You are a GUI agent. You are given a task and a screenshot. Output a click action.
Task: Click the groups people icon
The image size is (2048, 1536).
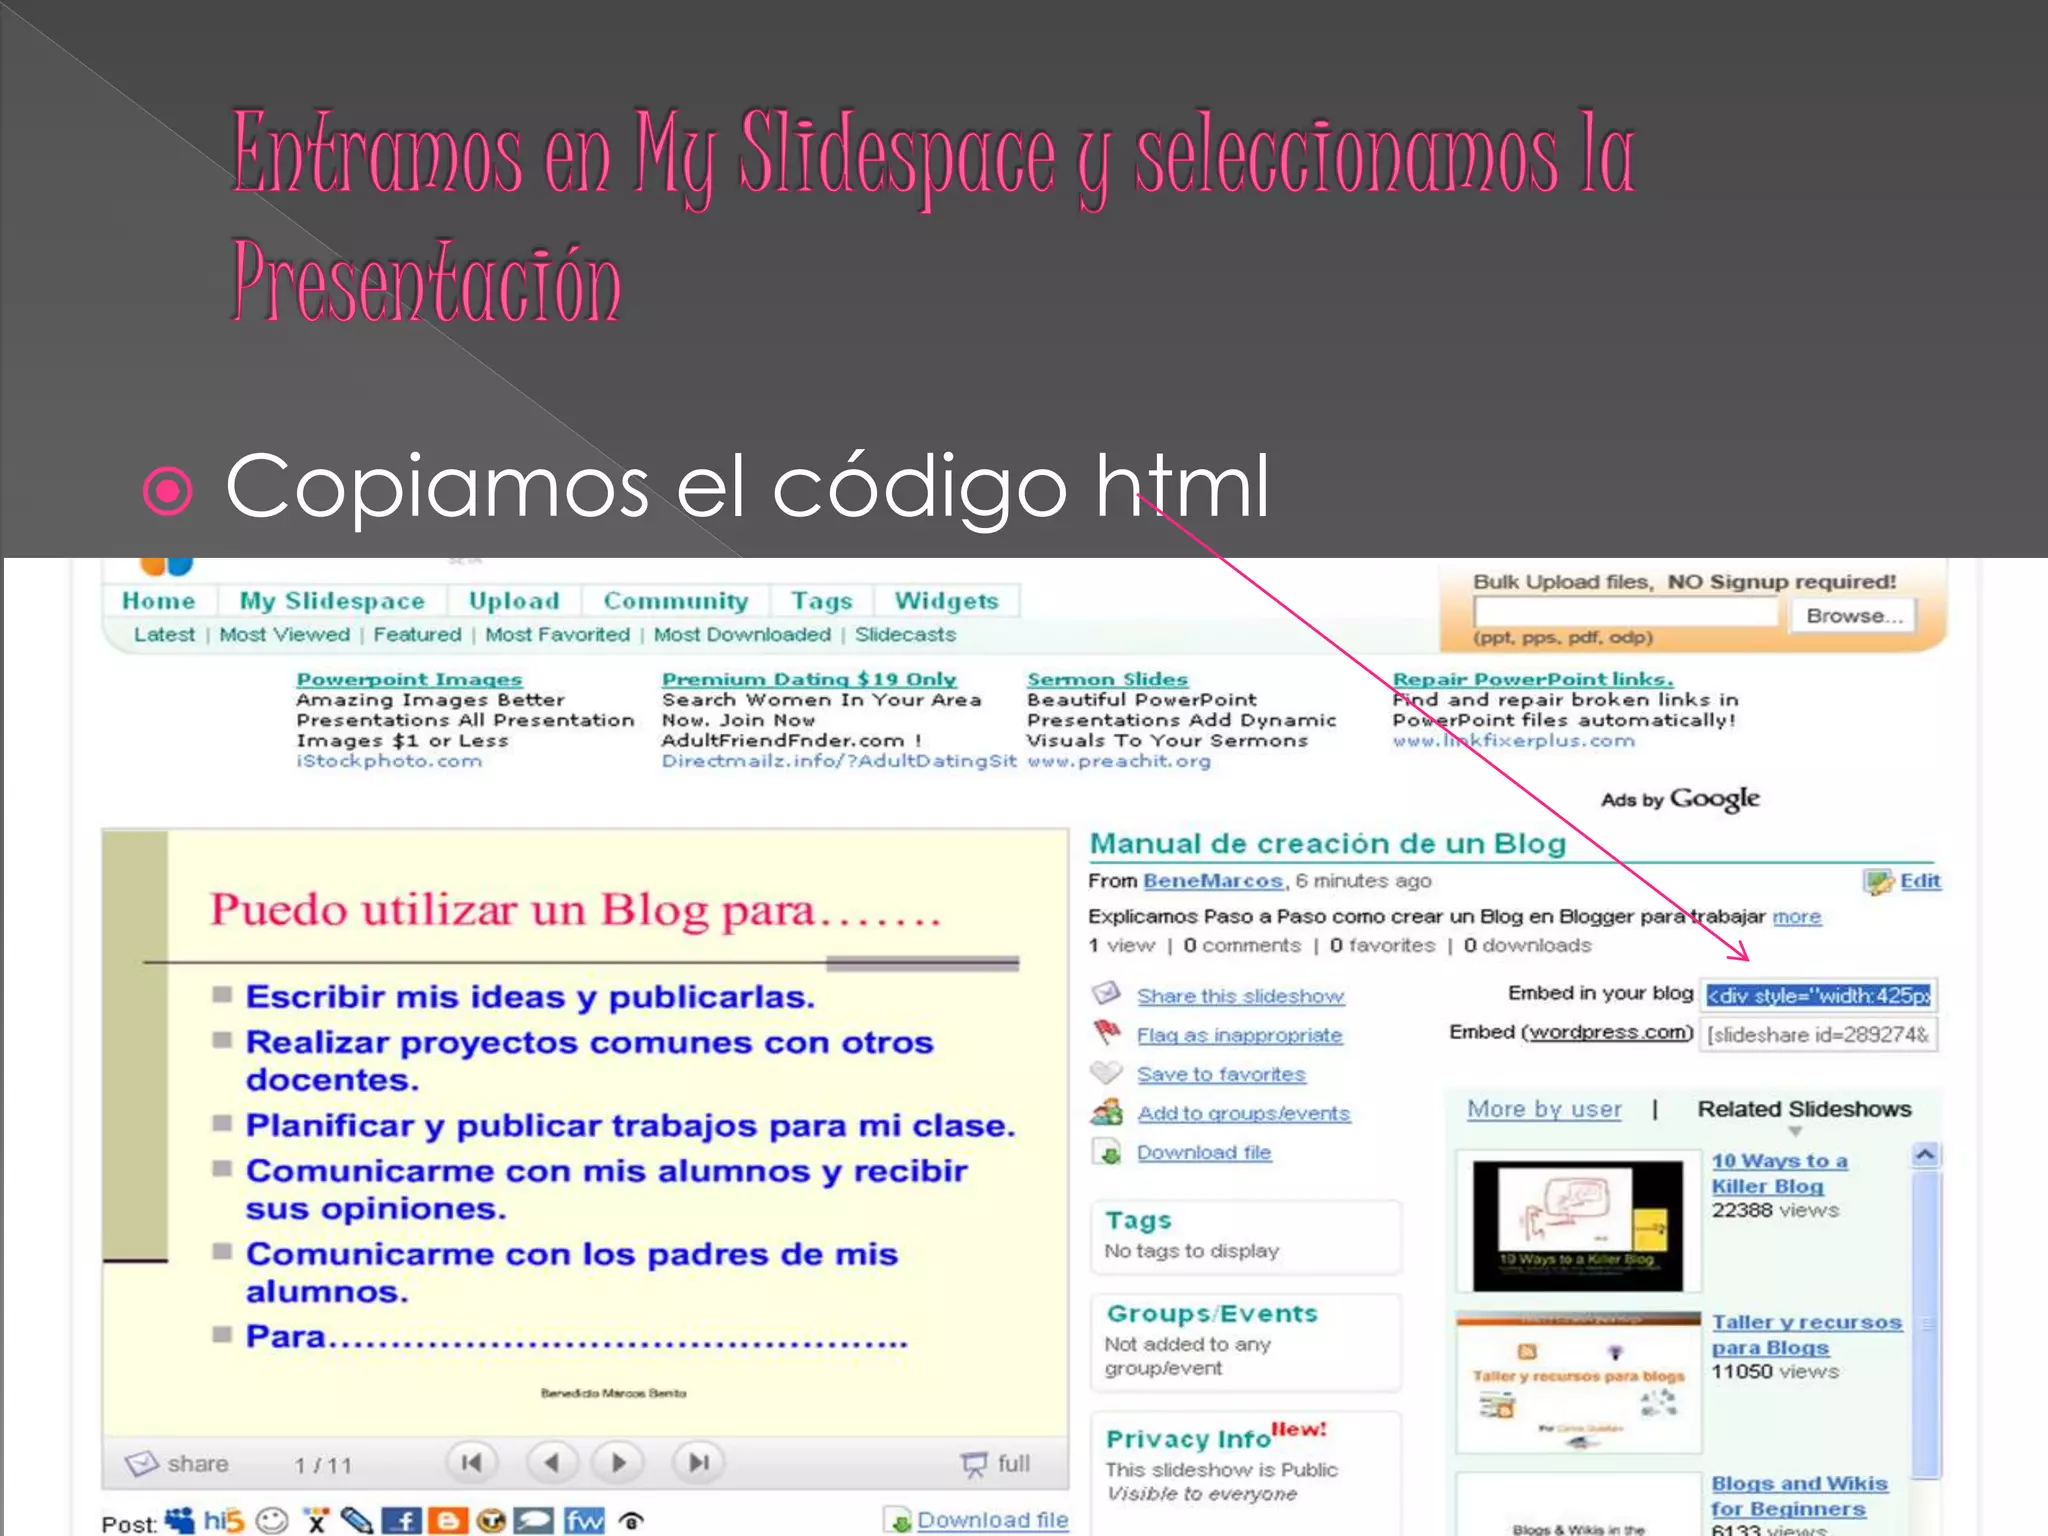click(x=1107, y=1112)
